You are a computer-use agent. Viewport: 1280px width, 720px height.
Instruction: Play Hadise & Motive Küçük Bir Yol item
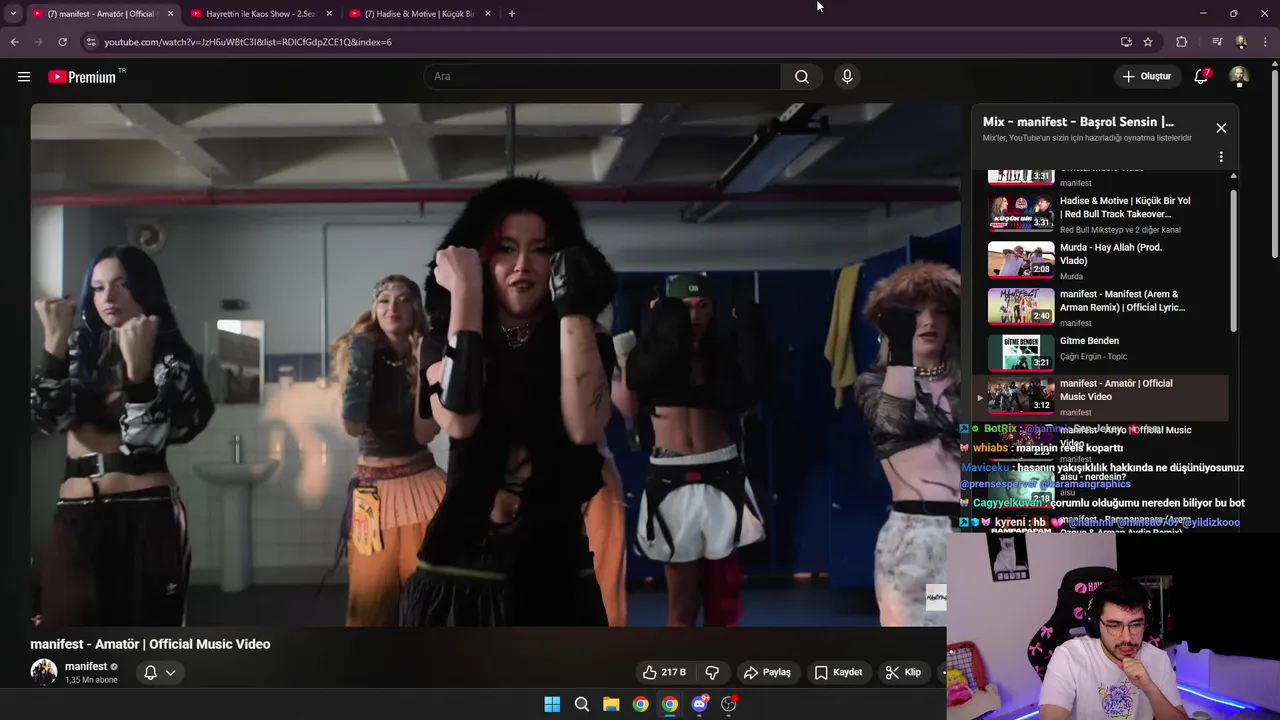[x=1100, y=213]
